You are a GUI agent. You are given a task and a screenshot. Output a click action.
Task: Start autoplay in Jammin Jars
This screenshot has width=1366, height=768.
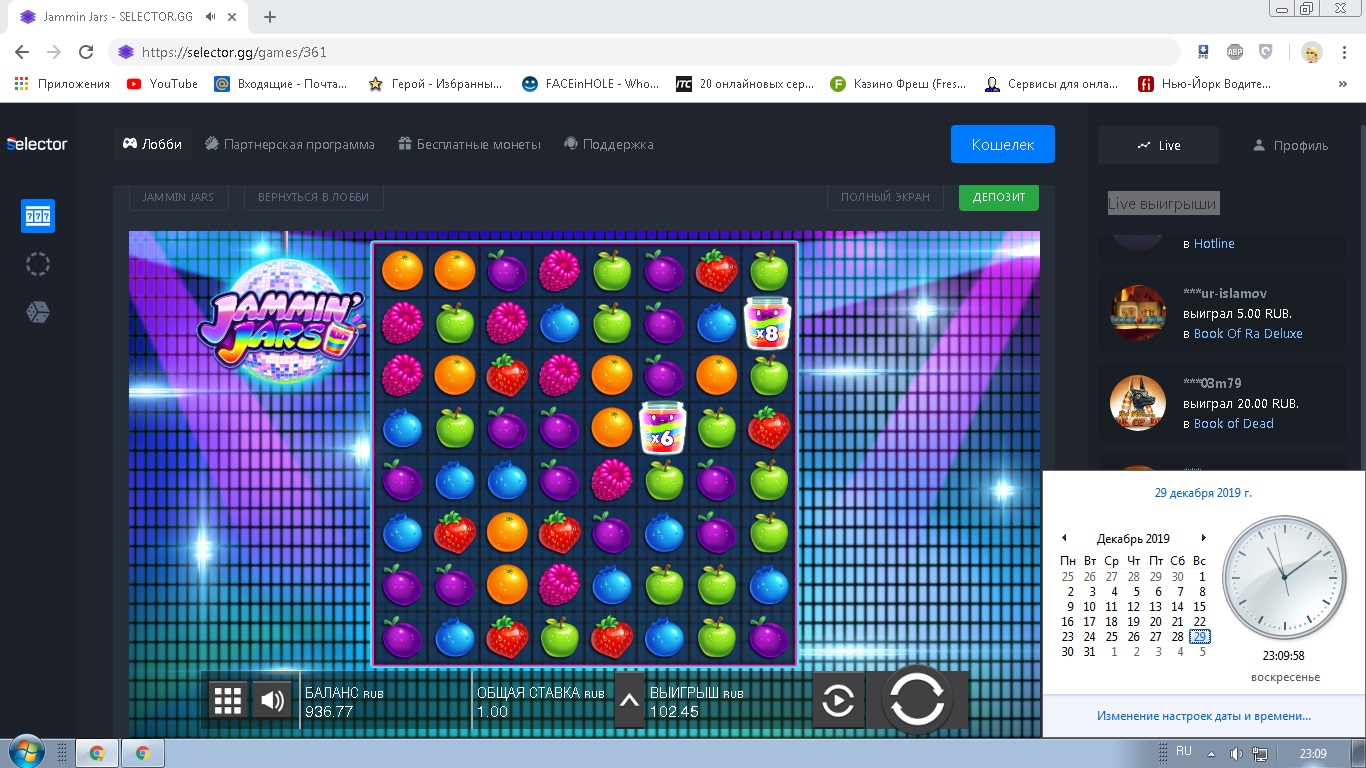[x=838, y=701]
